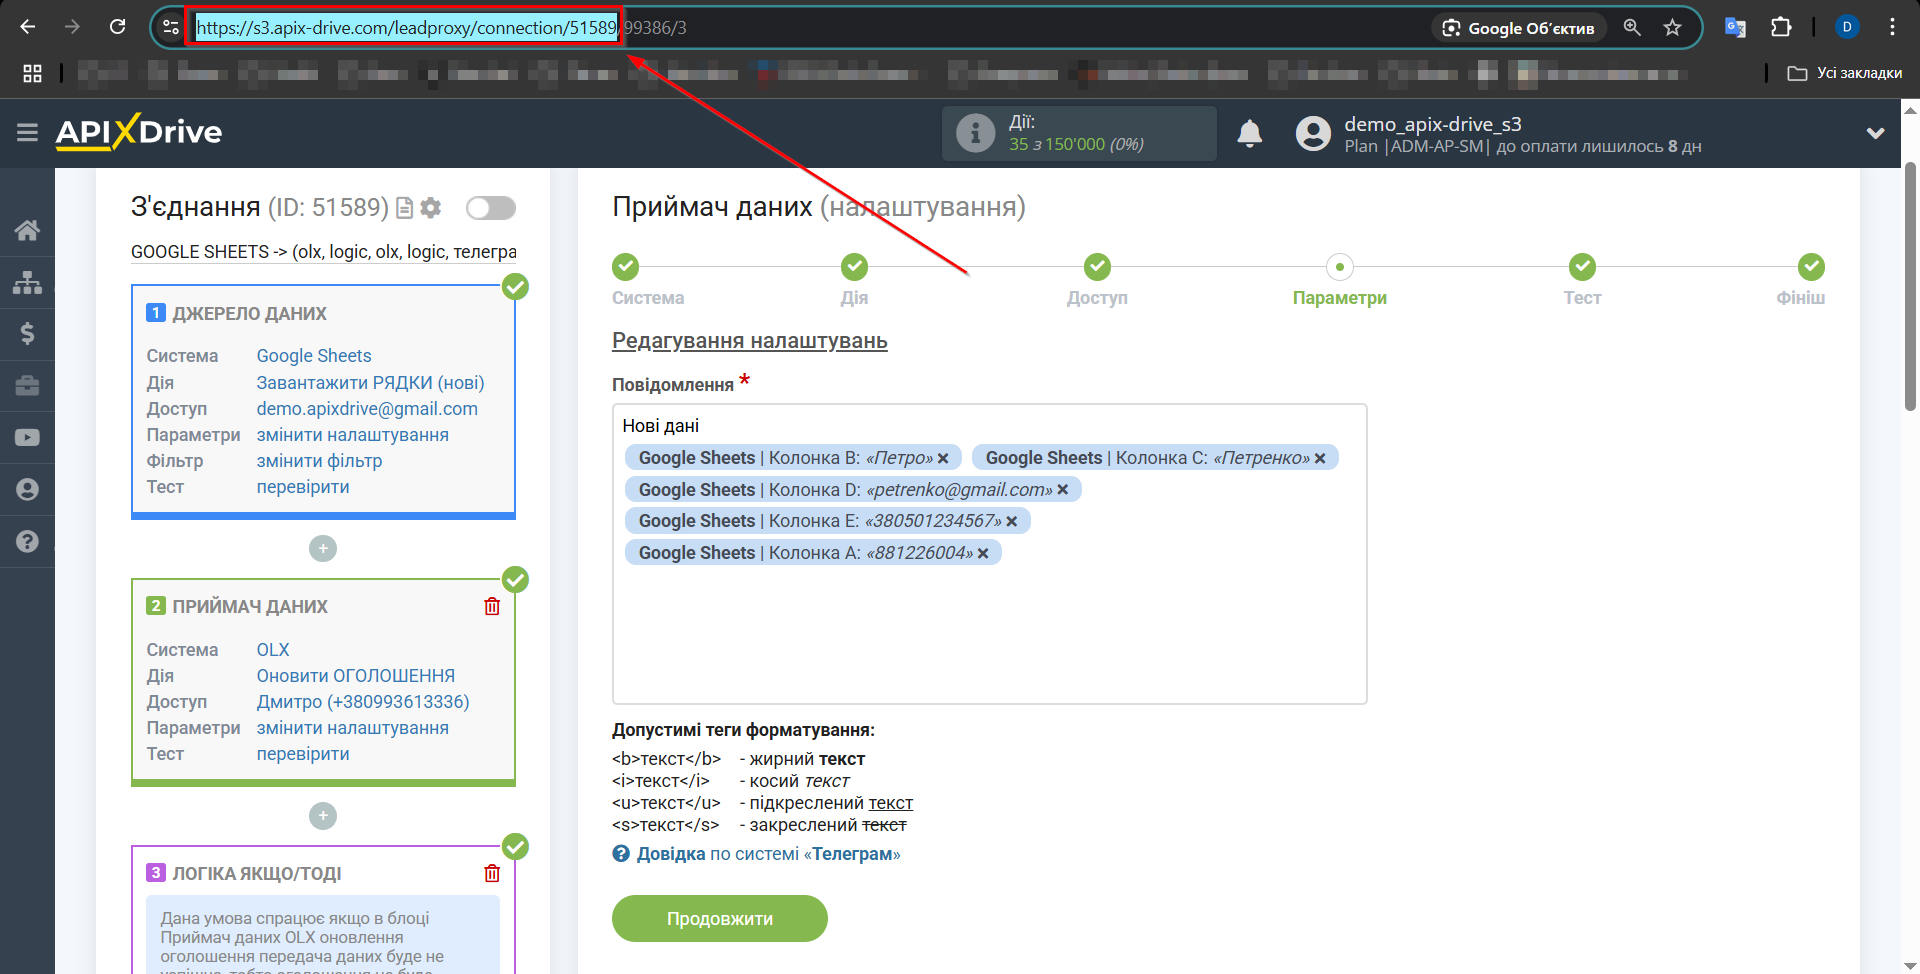Open Chrome profile avatar D
Viewport: 1920px width, 974px height.
1847,27
